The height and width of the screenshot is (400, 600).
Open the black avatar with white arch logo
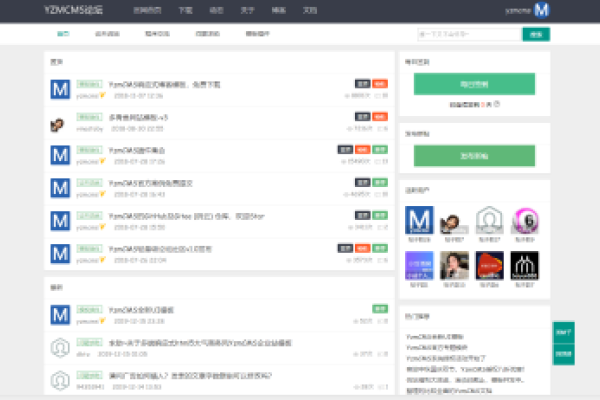point(525,265)
